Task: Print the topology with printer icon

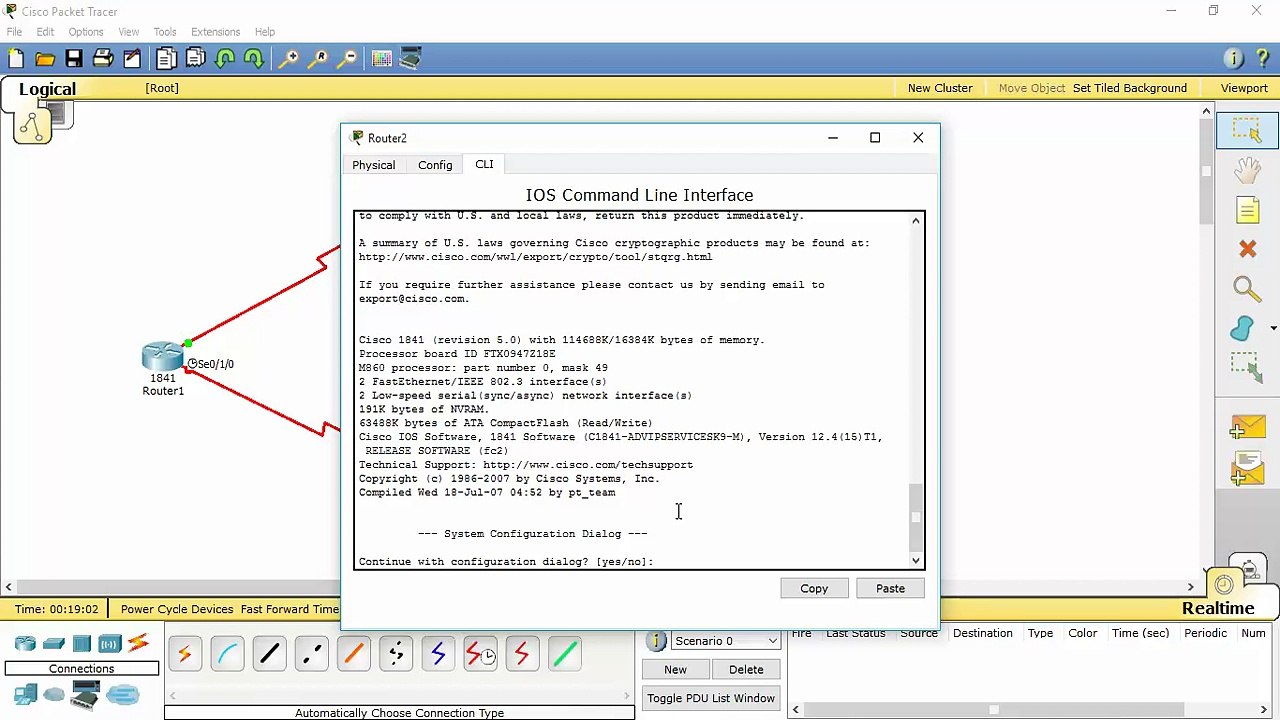Action: tap(103, 59)
